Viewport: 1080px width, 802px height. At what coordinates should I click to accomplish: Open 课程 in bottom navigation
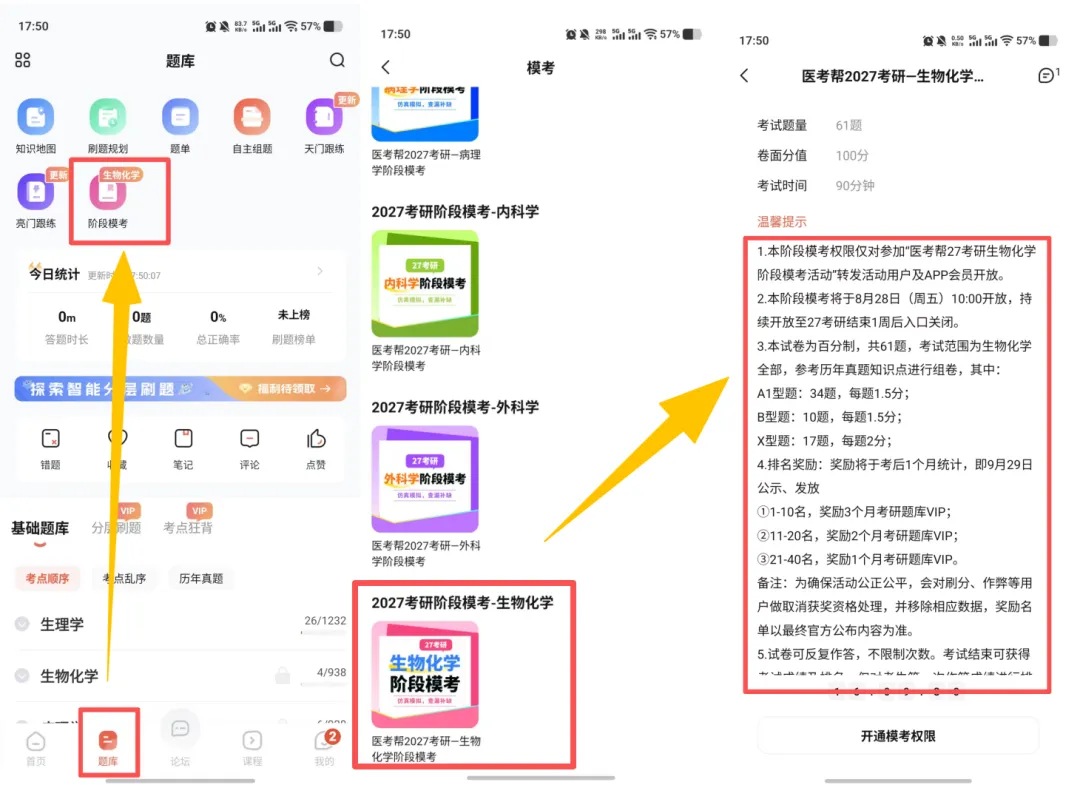coord(252,748)
